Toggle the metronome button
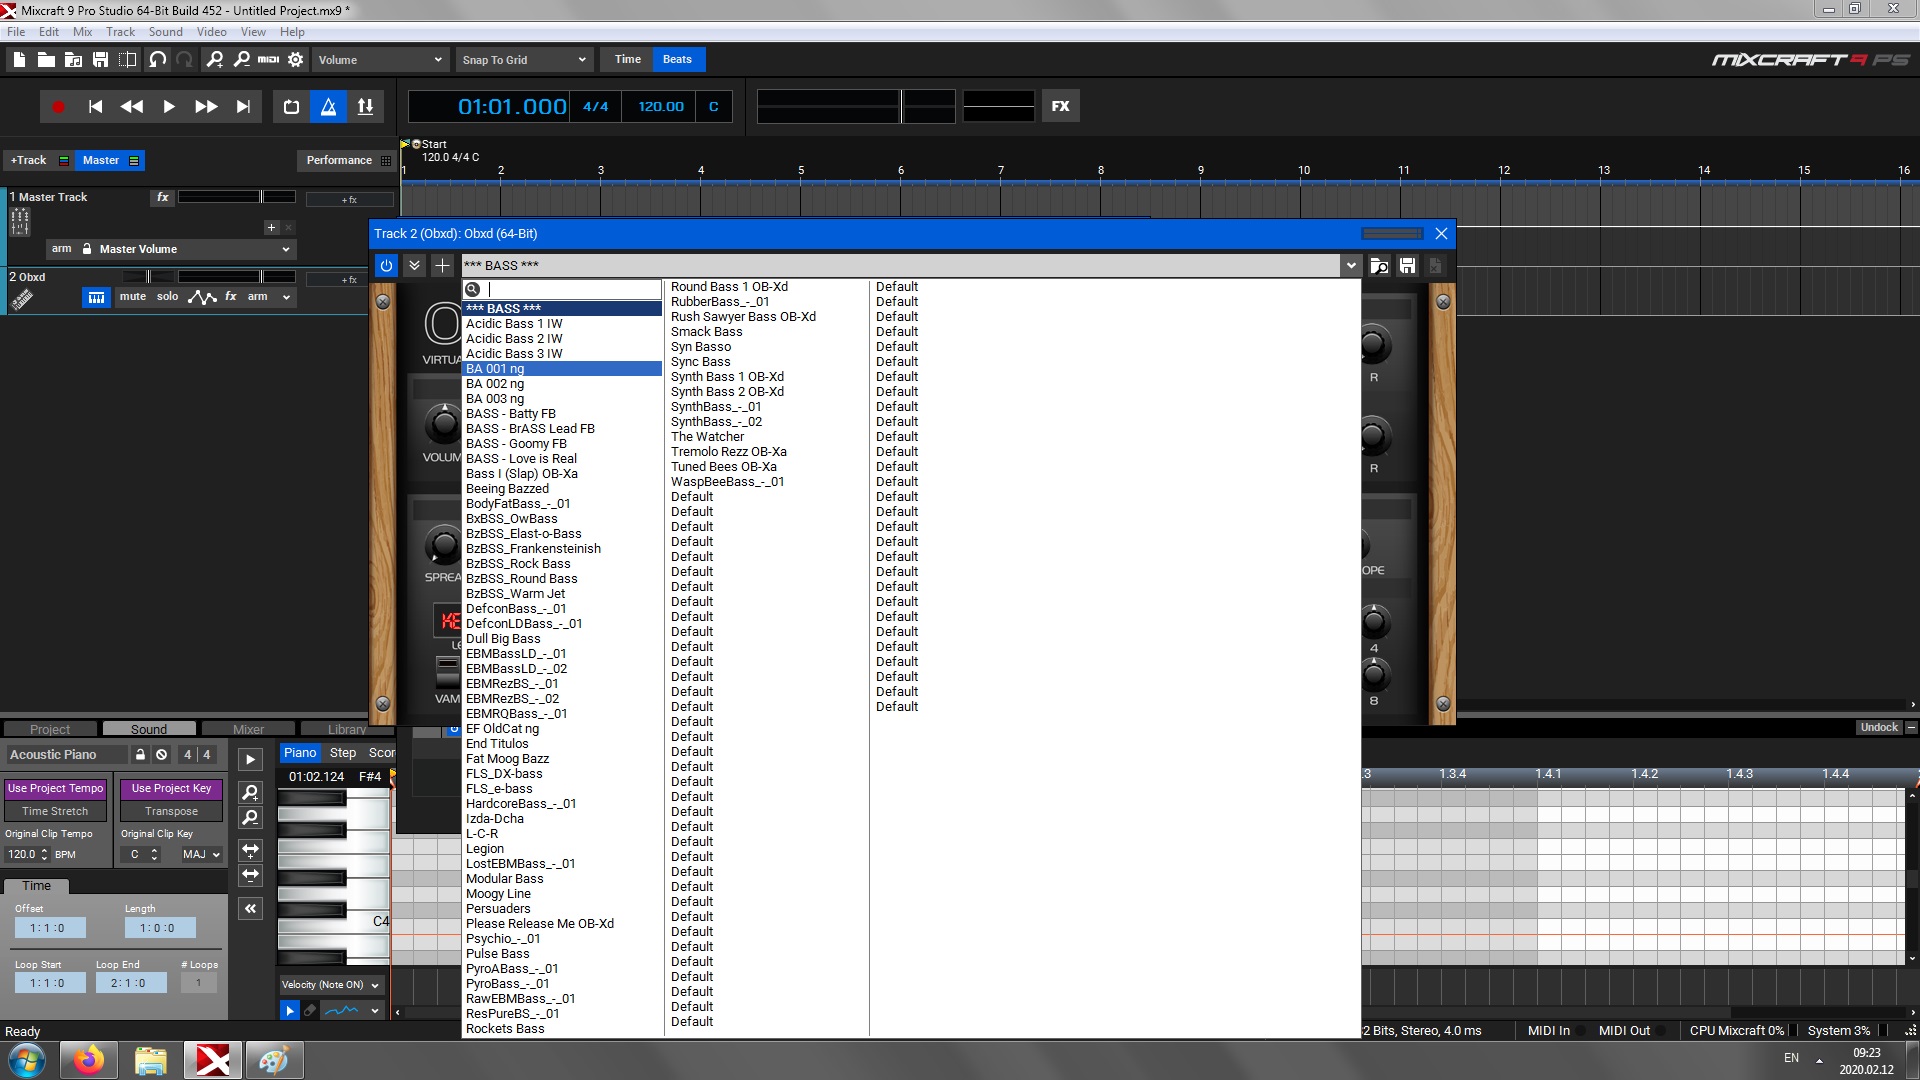Viewport: 1920px width, 1080px height. (328, 107)
